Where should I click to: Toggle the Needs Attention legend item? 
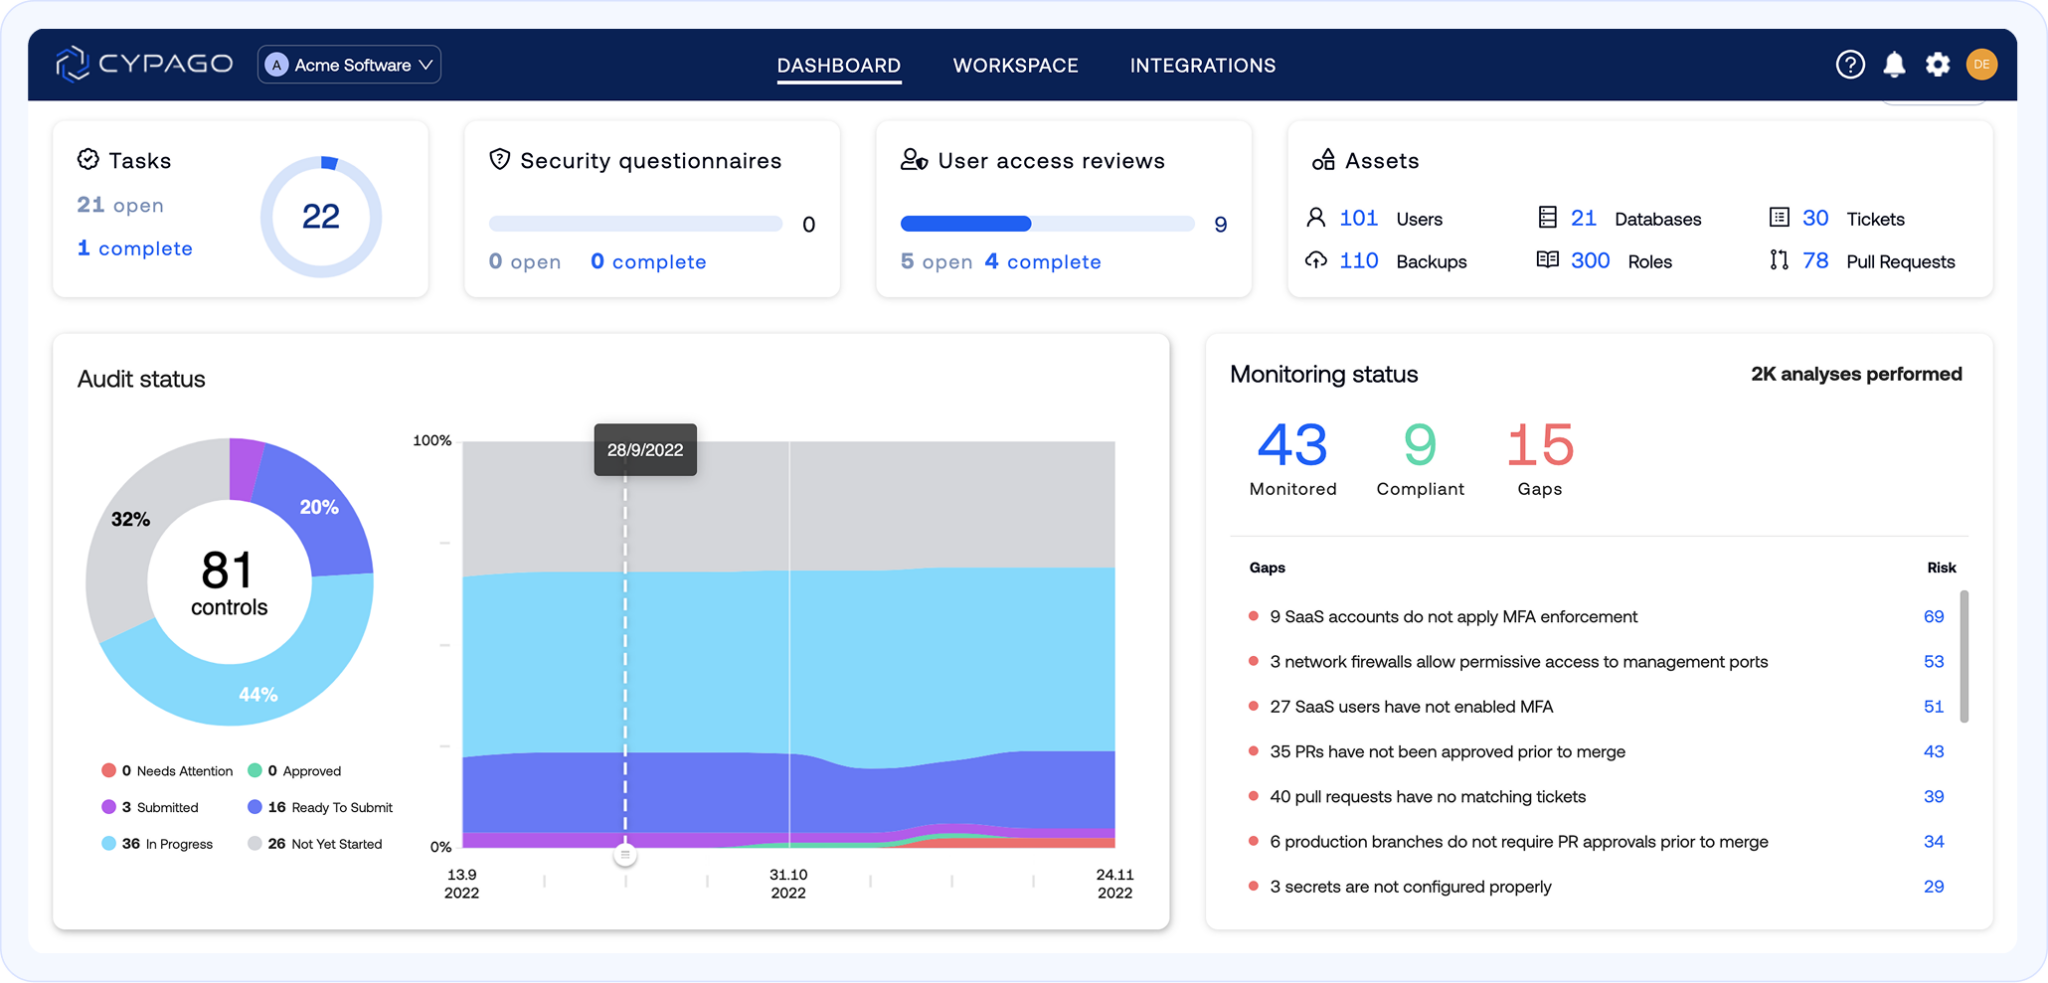167,771
